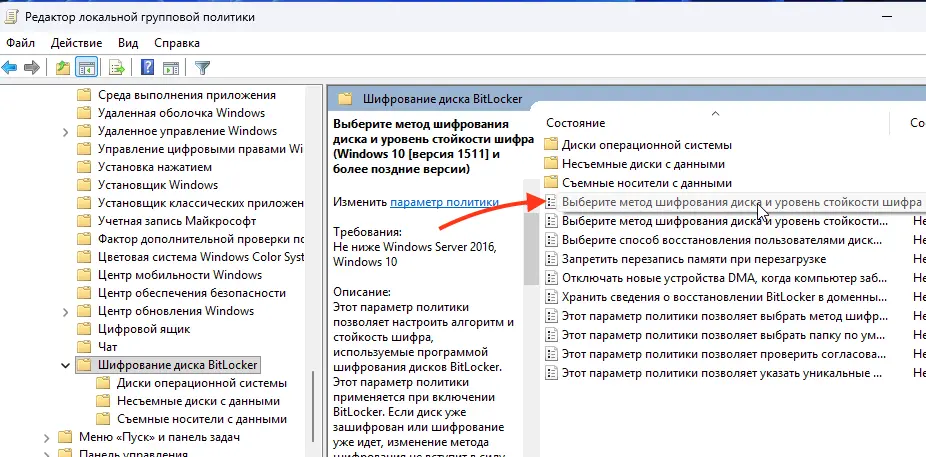Expand the Удаленное управление Windows tree node
Screen dimensions: 926x457
66,131
